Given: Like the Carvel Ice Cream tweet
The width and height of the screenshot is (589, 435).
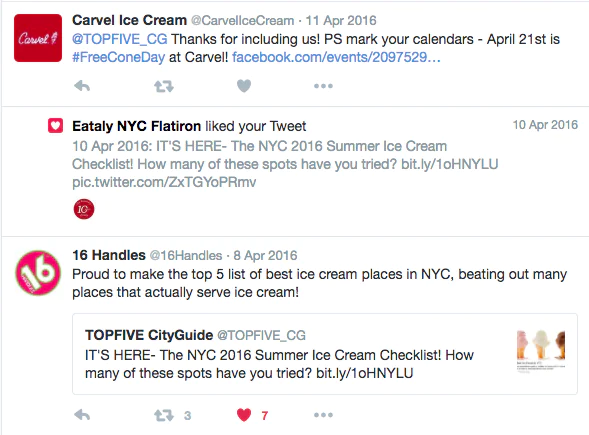Looking at the screenshot, I should pyautogui.click(x=244, y=86).
